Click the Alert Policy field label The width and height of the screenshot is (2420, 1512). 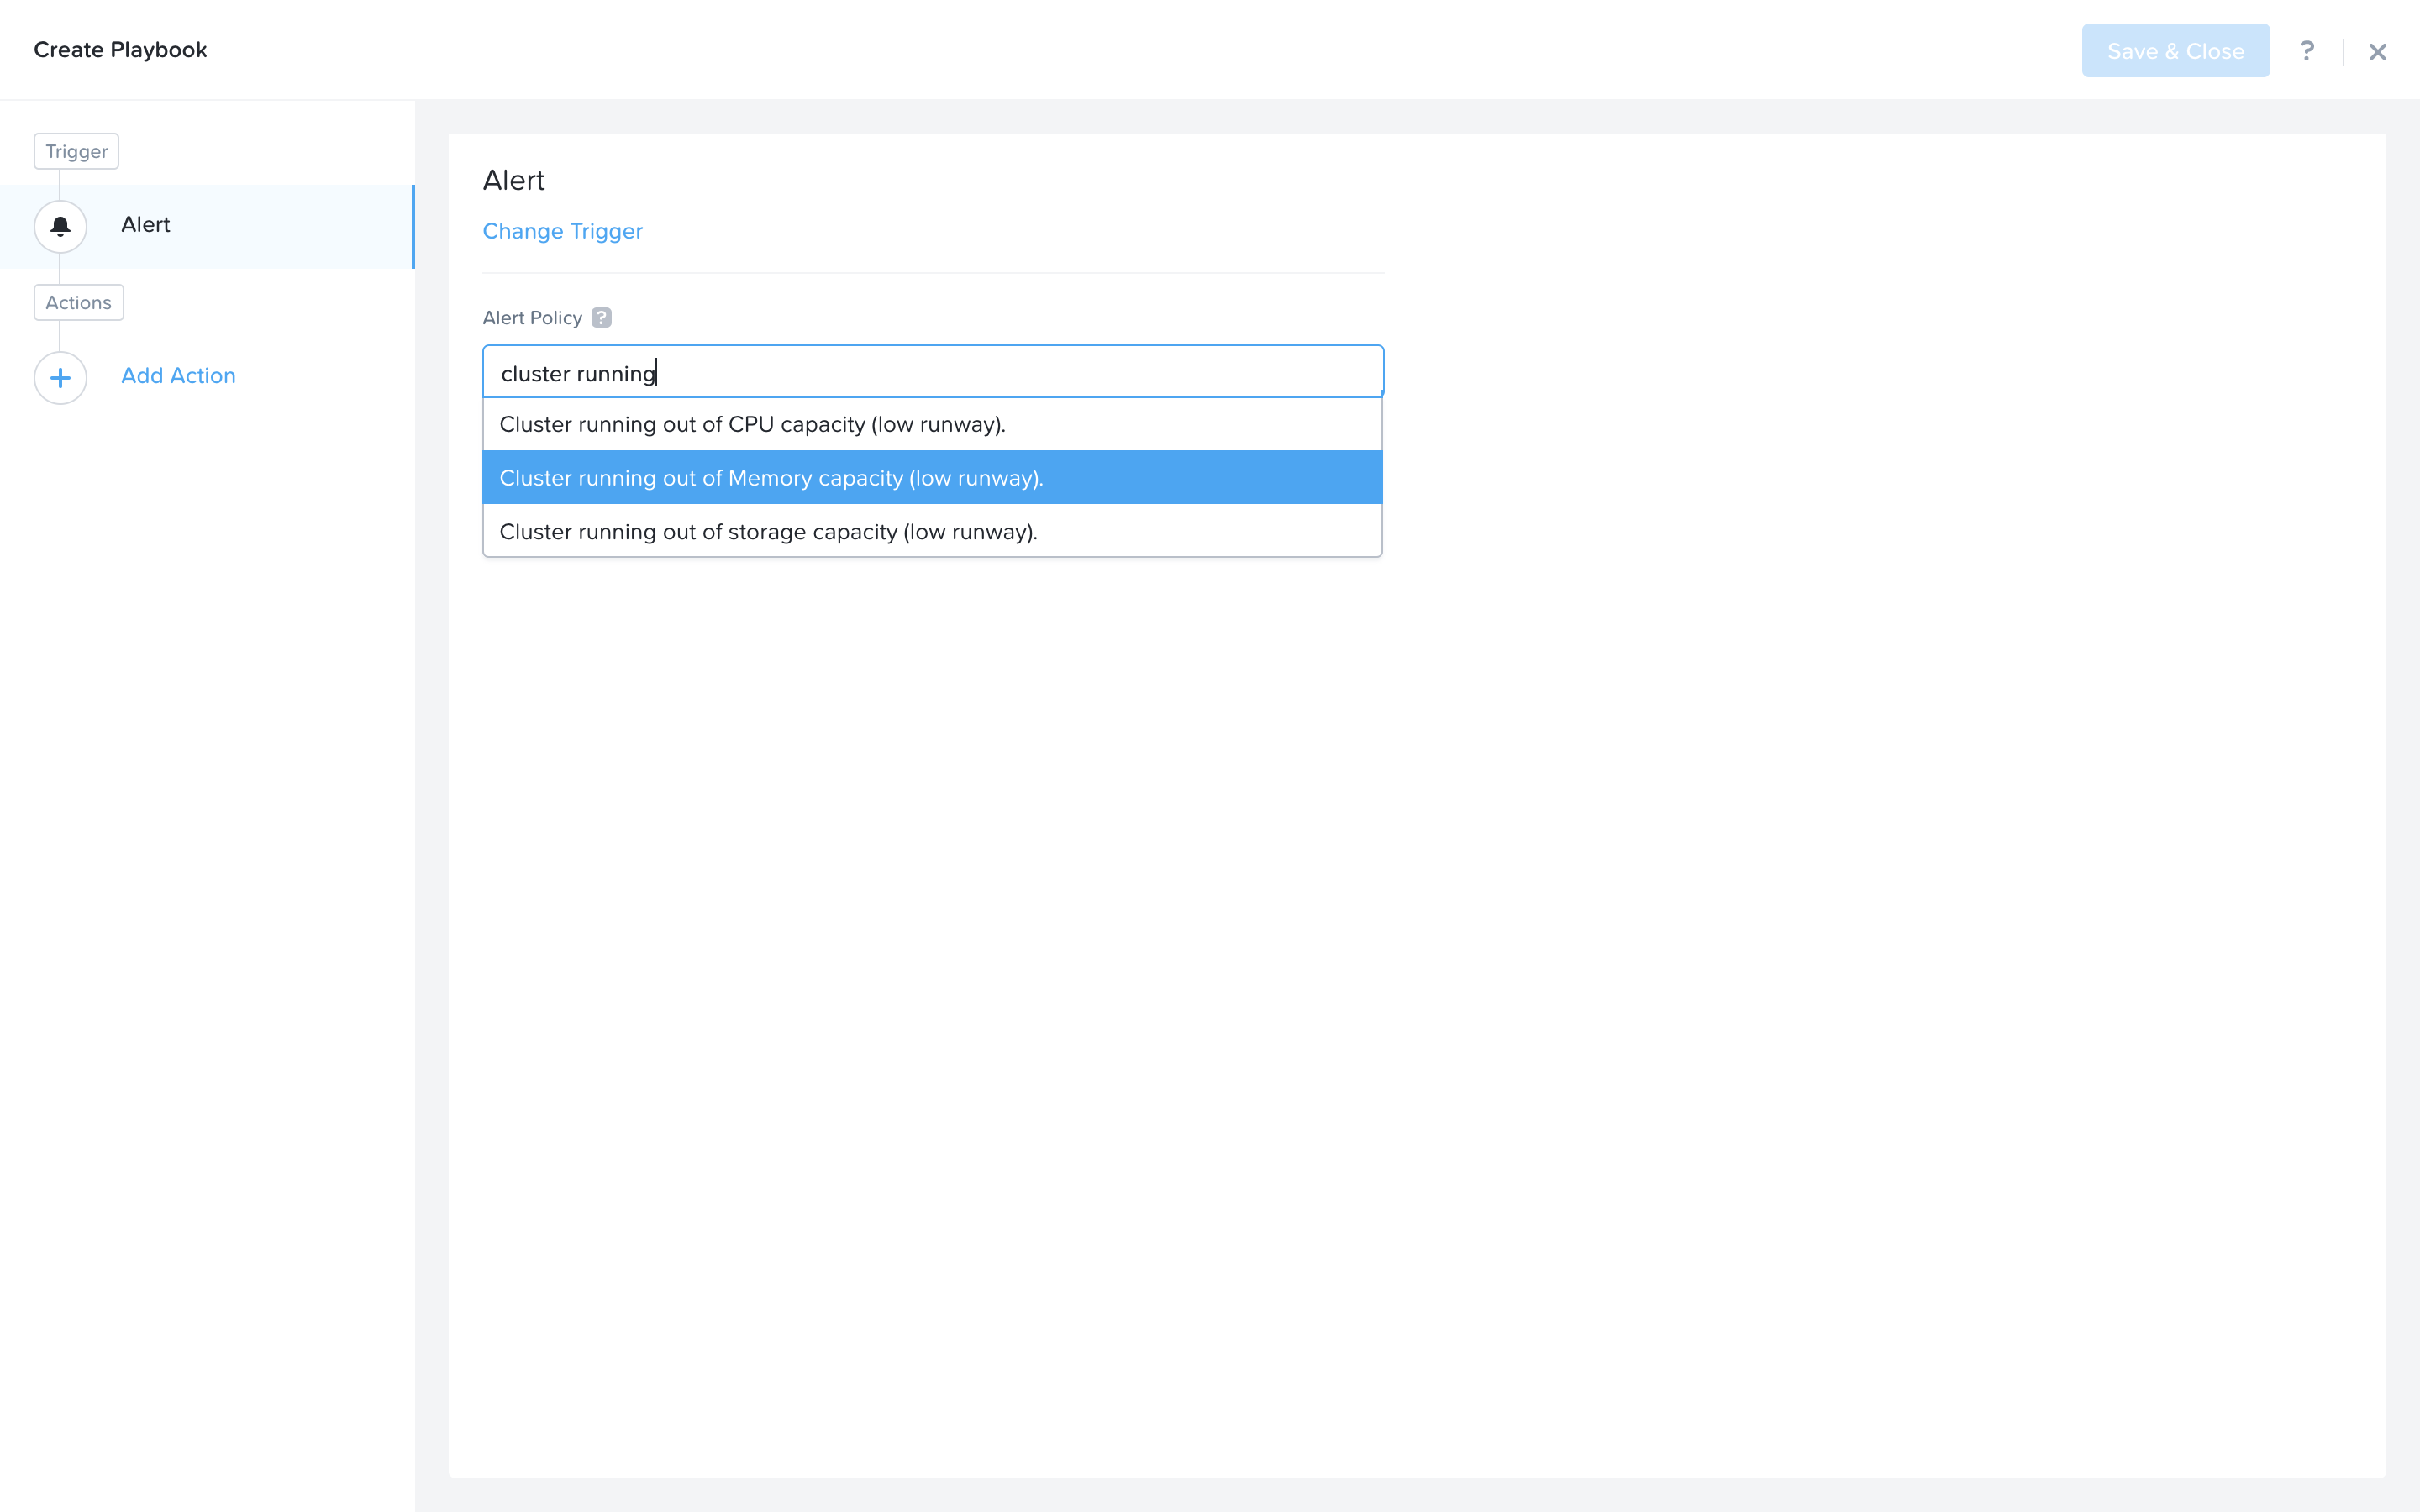[532, 318]
